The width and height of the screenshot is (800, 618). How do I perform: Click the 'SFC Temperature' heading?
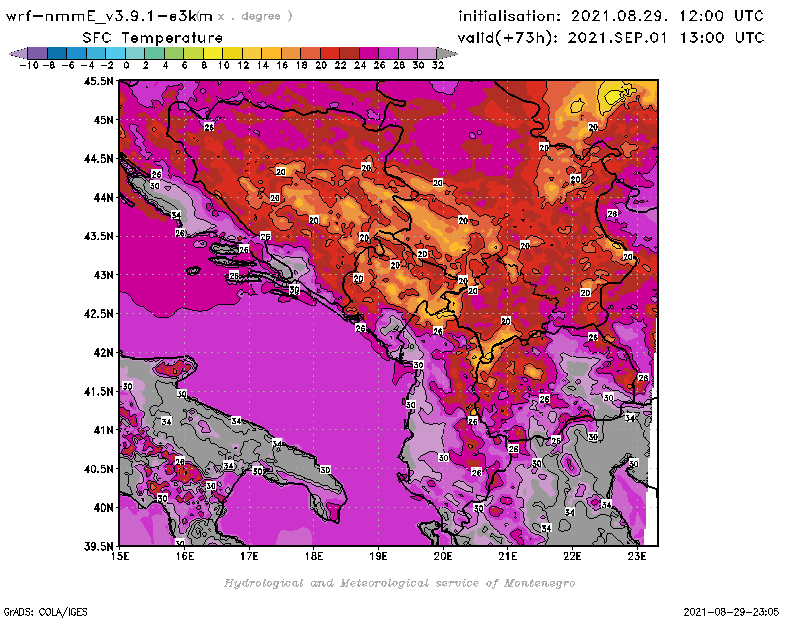click(x=153, y=38)
